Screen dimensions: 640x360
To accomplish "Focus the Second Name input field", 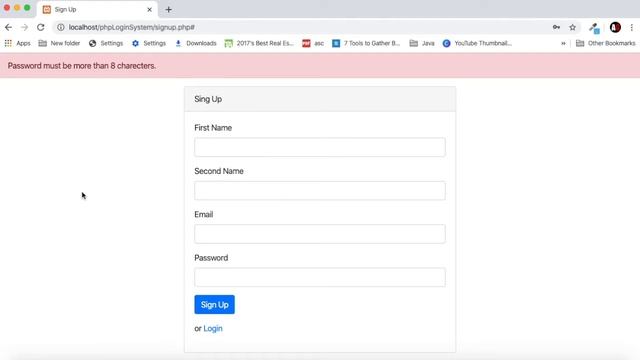I will (320, 191).
